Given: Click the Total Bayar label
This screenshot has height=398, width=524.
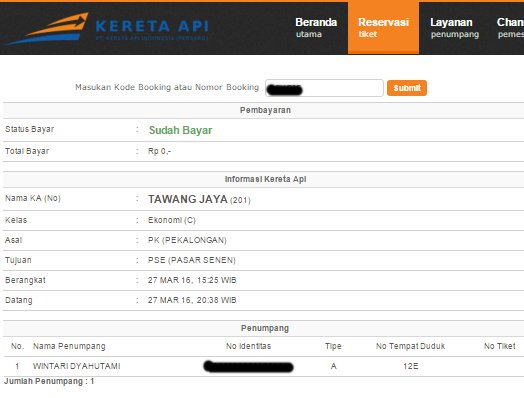Looking at the screenshot, I should click(x=27, y=151).
